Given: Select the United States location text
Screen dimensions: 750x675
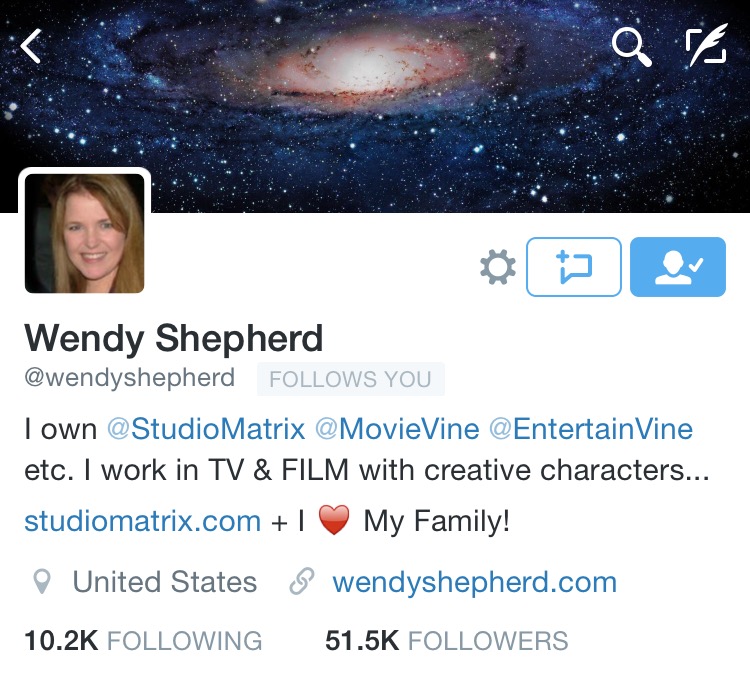Looking at the screenshot, I should (x=165, y=582).
